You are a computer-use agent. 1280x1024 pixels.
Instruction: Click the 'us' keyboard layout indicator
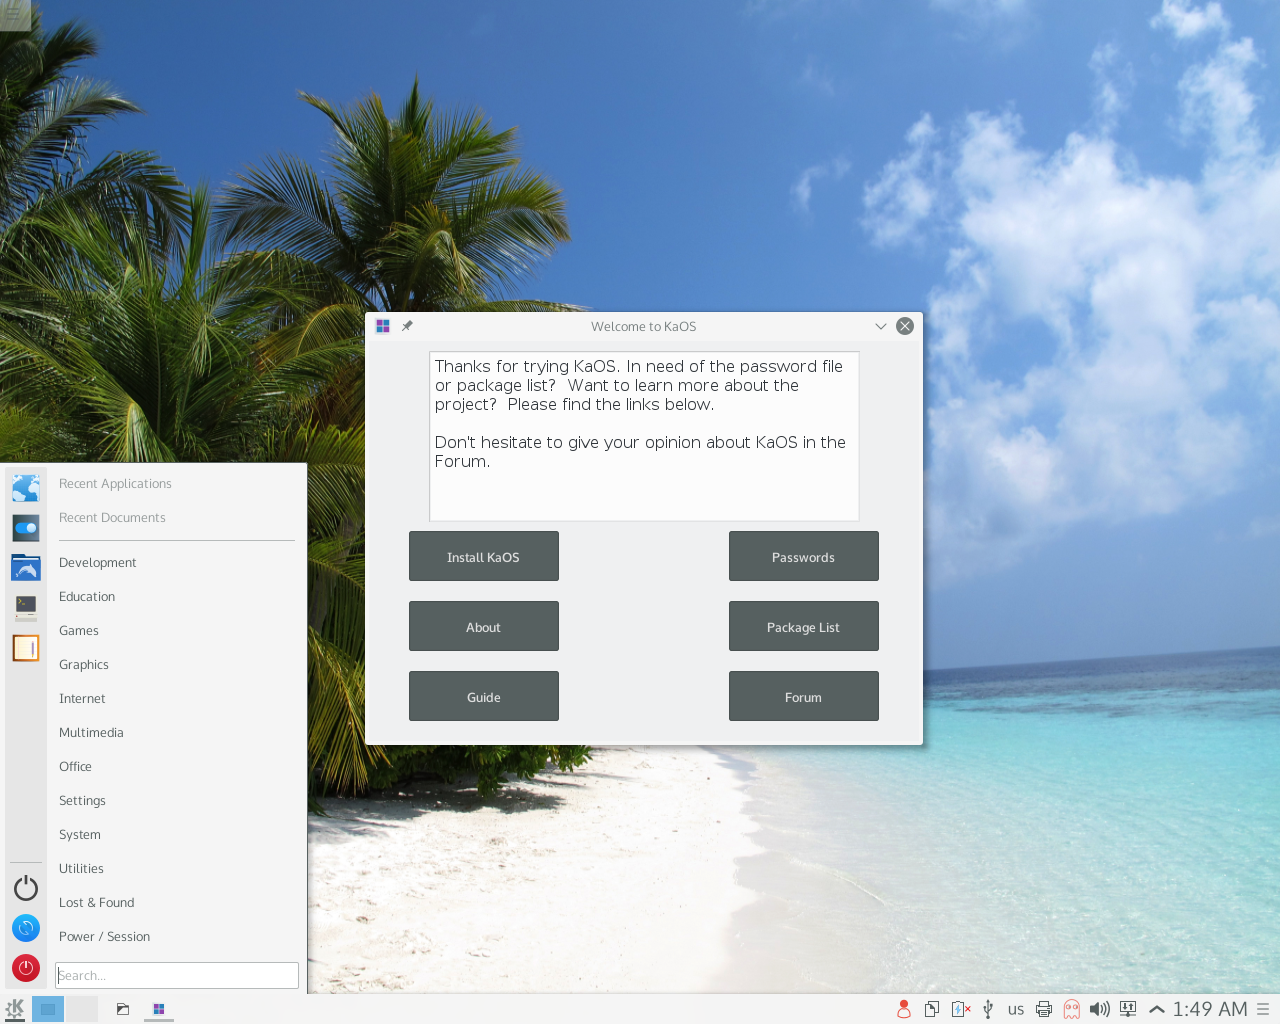coord(1016,1010)
